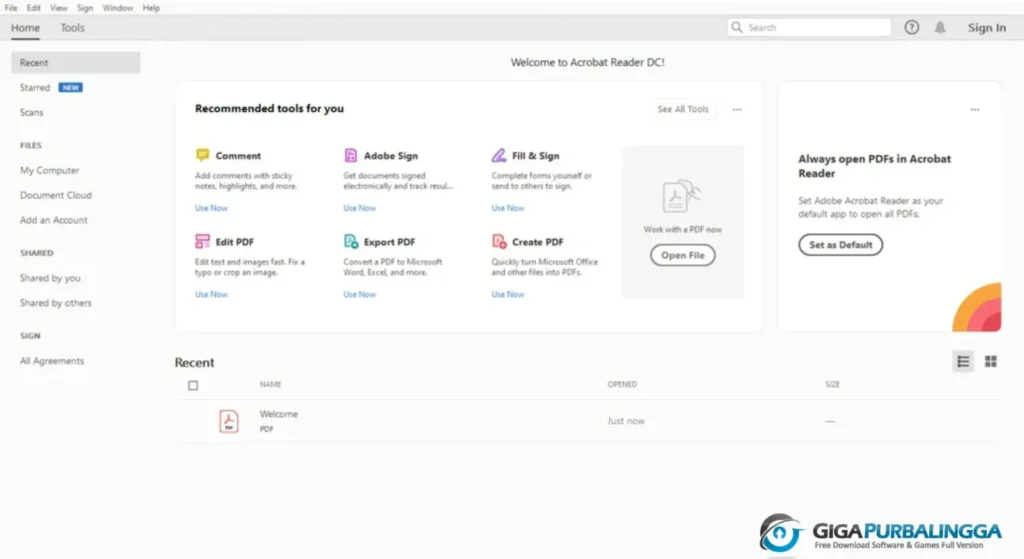Image resolution: width=1024 pixels, height=559 pixels.
Task: Click the Work with a PDF illustration
Action: point(682,195)
